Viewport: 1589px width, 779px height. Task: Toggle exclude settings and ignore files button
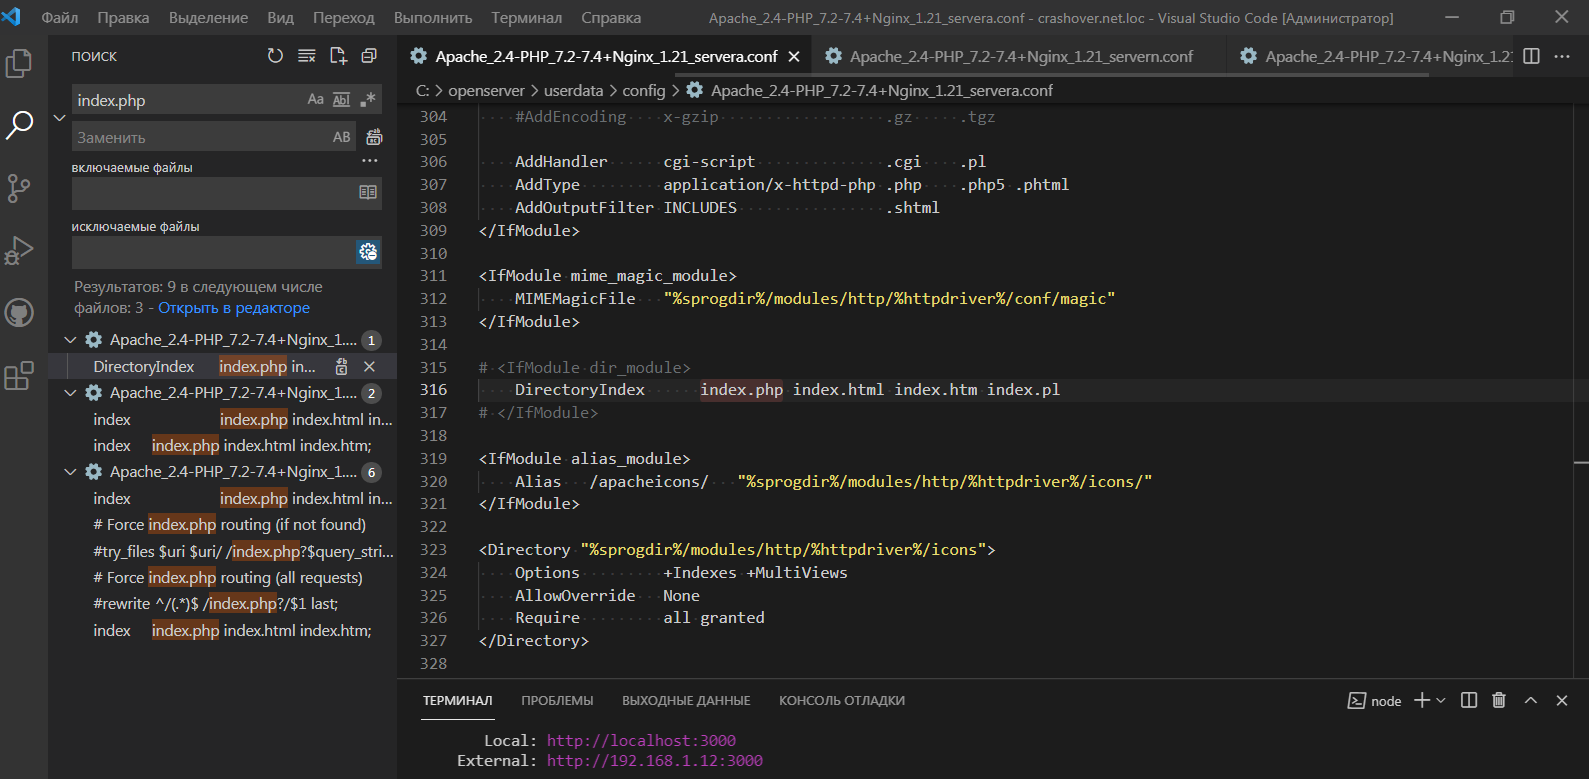(368, 252)
